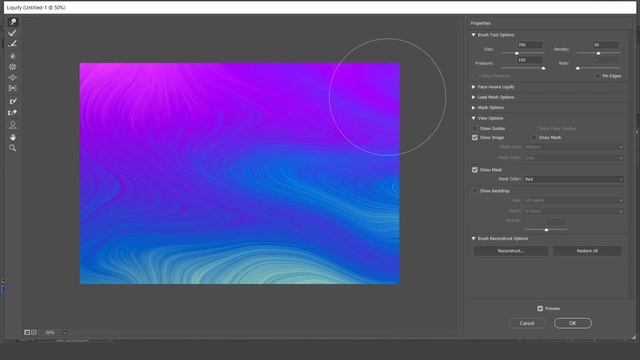Image resolution: width=640 pixels, height=360 pixels.
Task: Select the Freeze Mask tool
Action: pos(13,101)
